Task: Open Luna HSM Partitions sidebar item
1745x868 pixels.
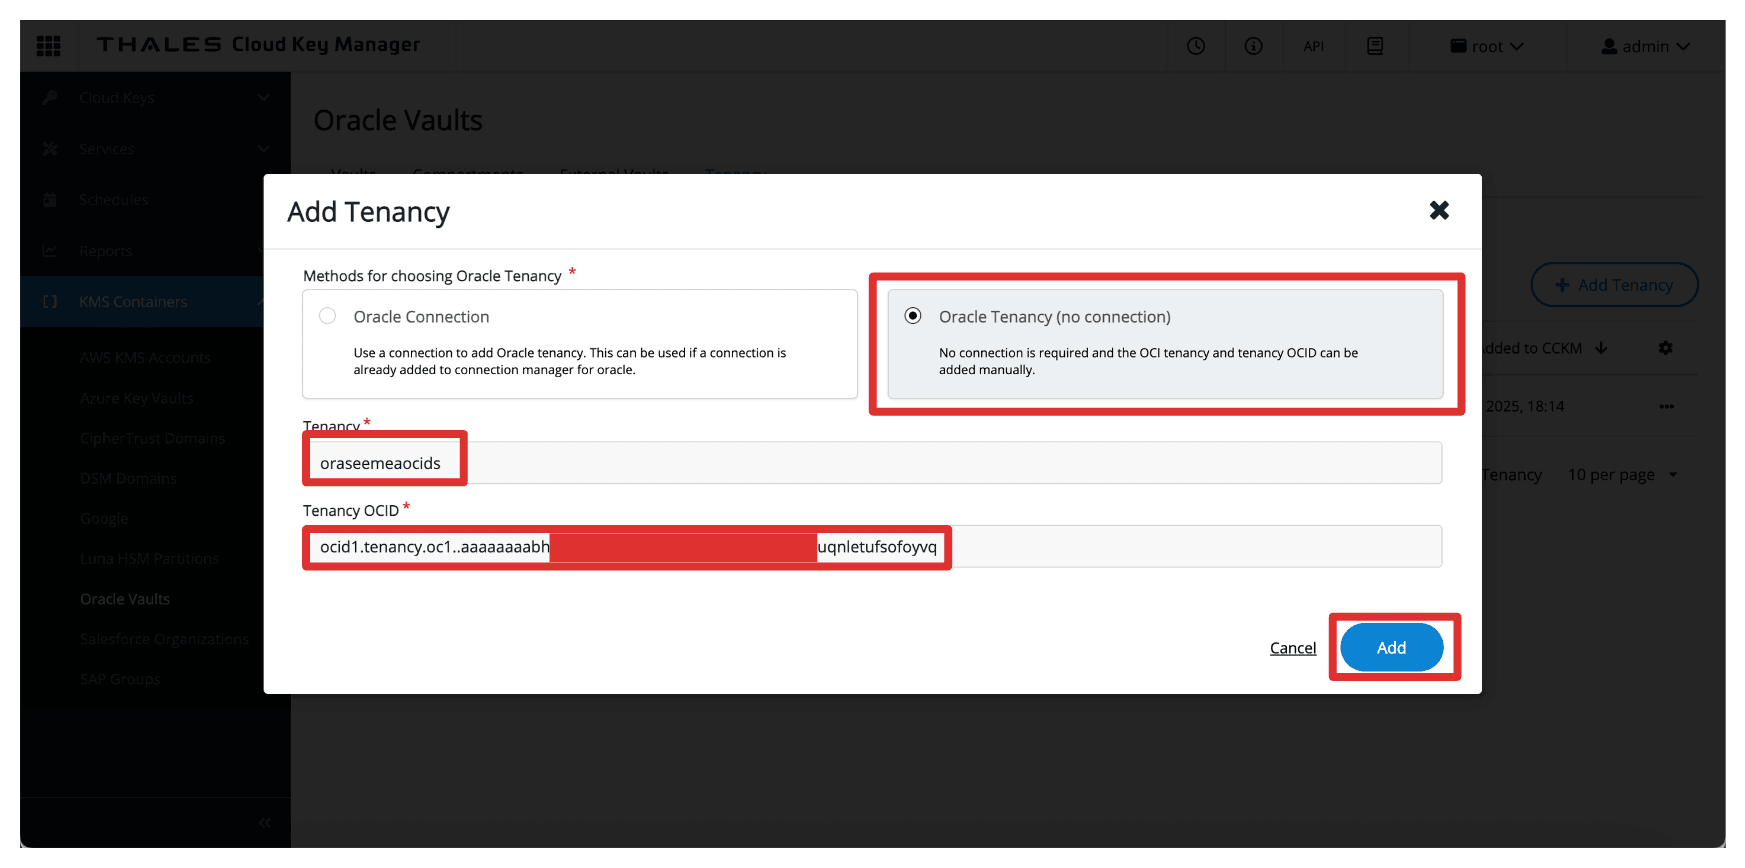Action: click(x=149, y=558)
